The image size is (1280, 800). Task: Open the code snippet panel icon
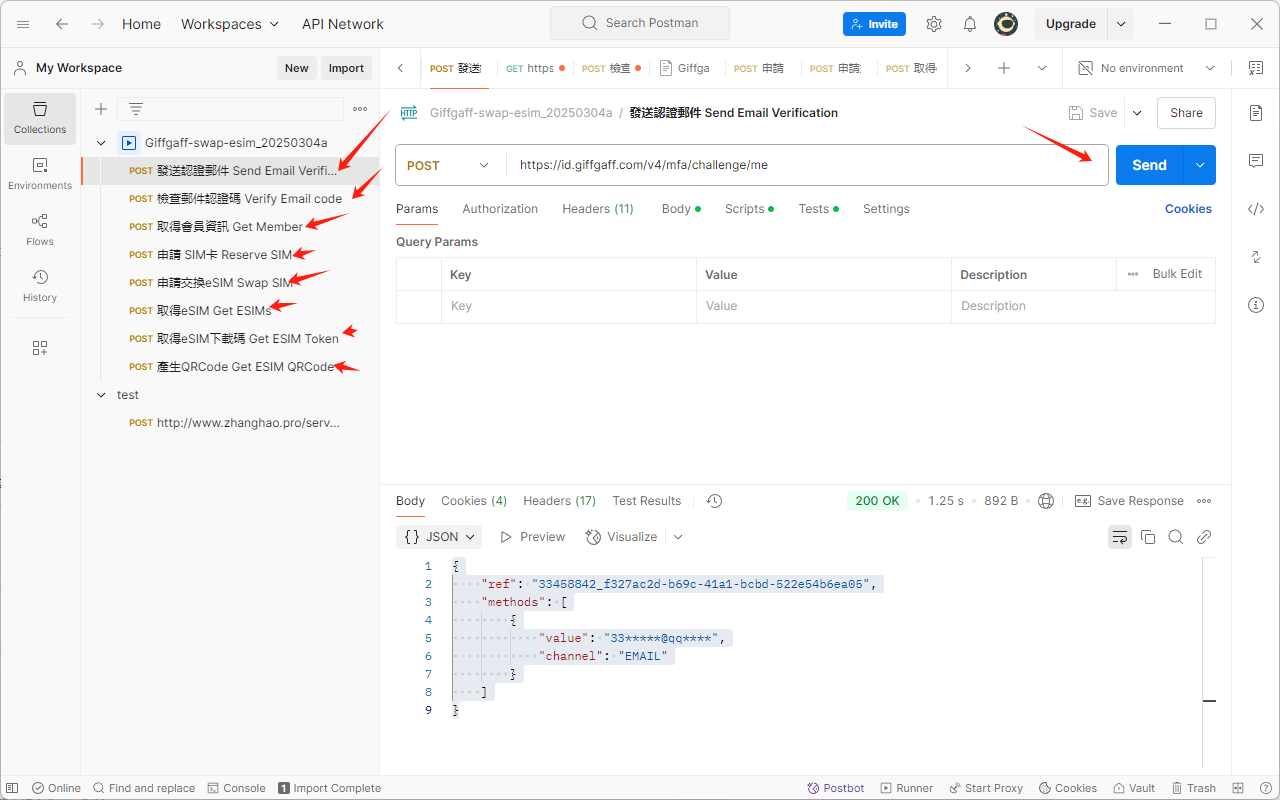pos(1256,209)
